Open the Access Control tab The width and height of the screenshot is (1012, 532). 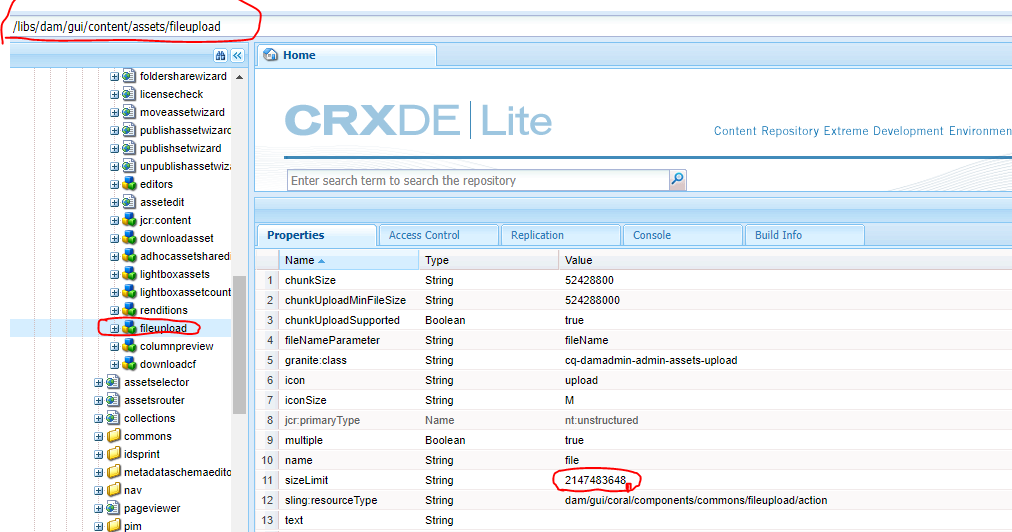click(439, 235)
